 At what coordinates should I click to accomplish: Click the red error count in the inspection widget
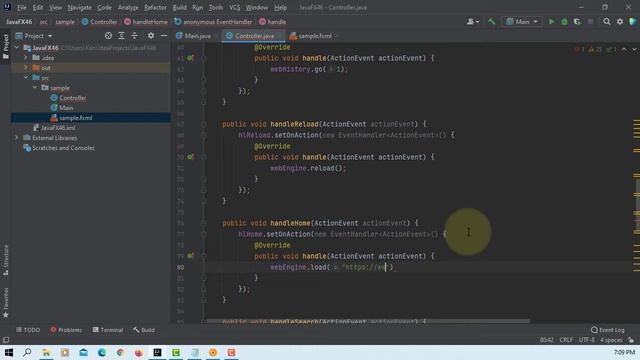coord(579,49)
